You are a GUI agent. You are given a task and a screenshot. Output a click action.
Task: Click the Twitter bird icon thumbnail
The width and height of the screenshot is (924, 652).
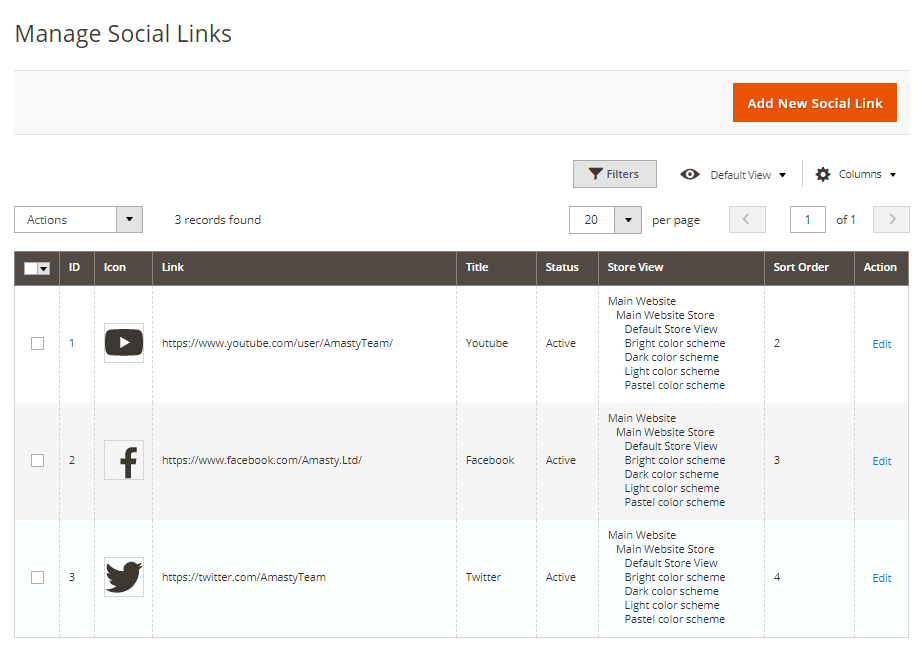click(x=124, y=577)
